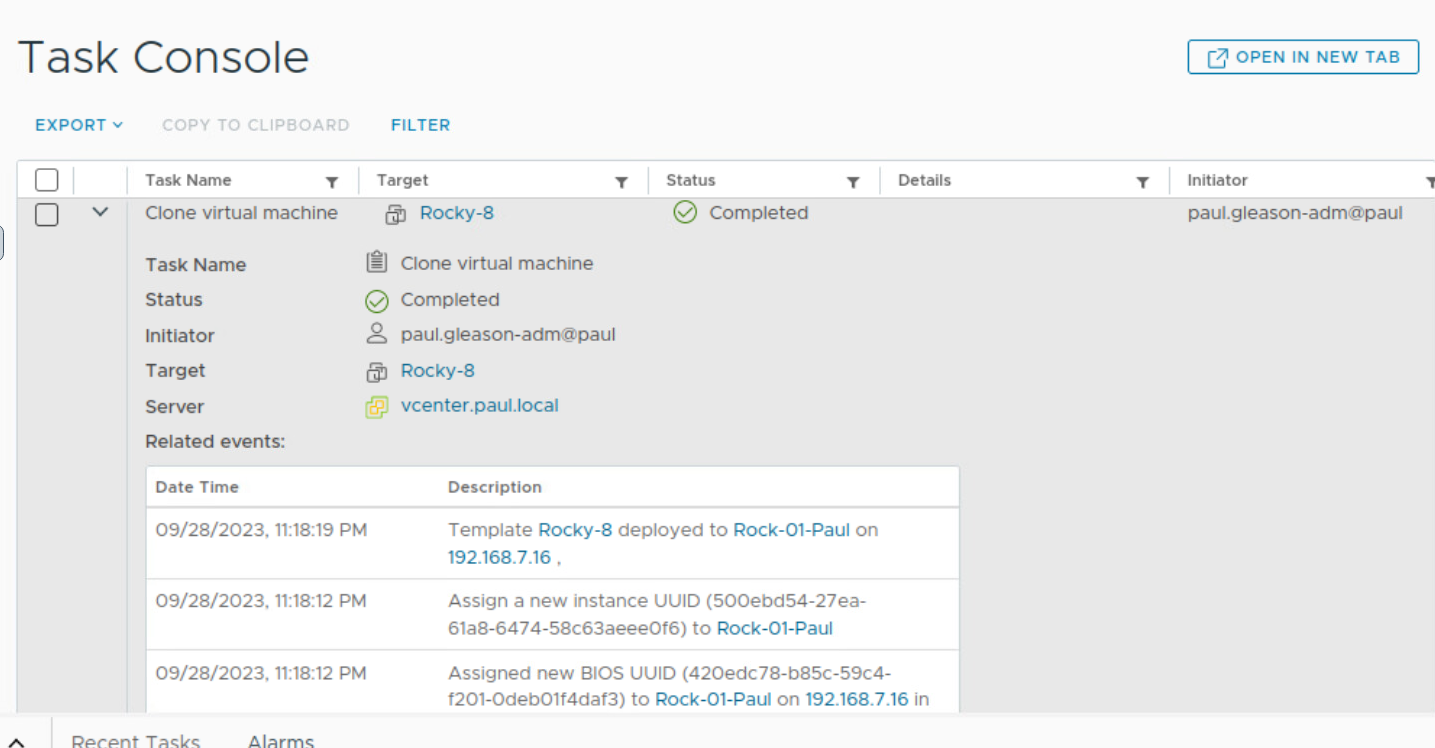Switch to the Recent Tasks tab
1435x748 pixels.
136,741
